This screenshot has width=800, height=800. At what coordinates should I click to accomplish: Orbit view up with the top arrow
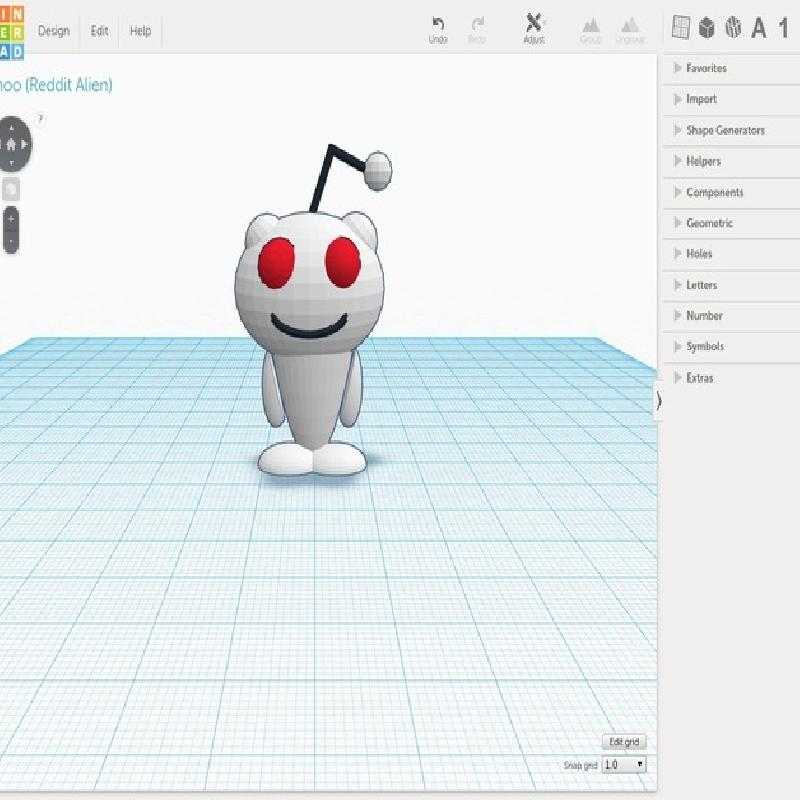tap(11, 128)
